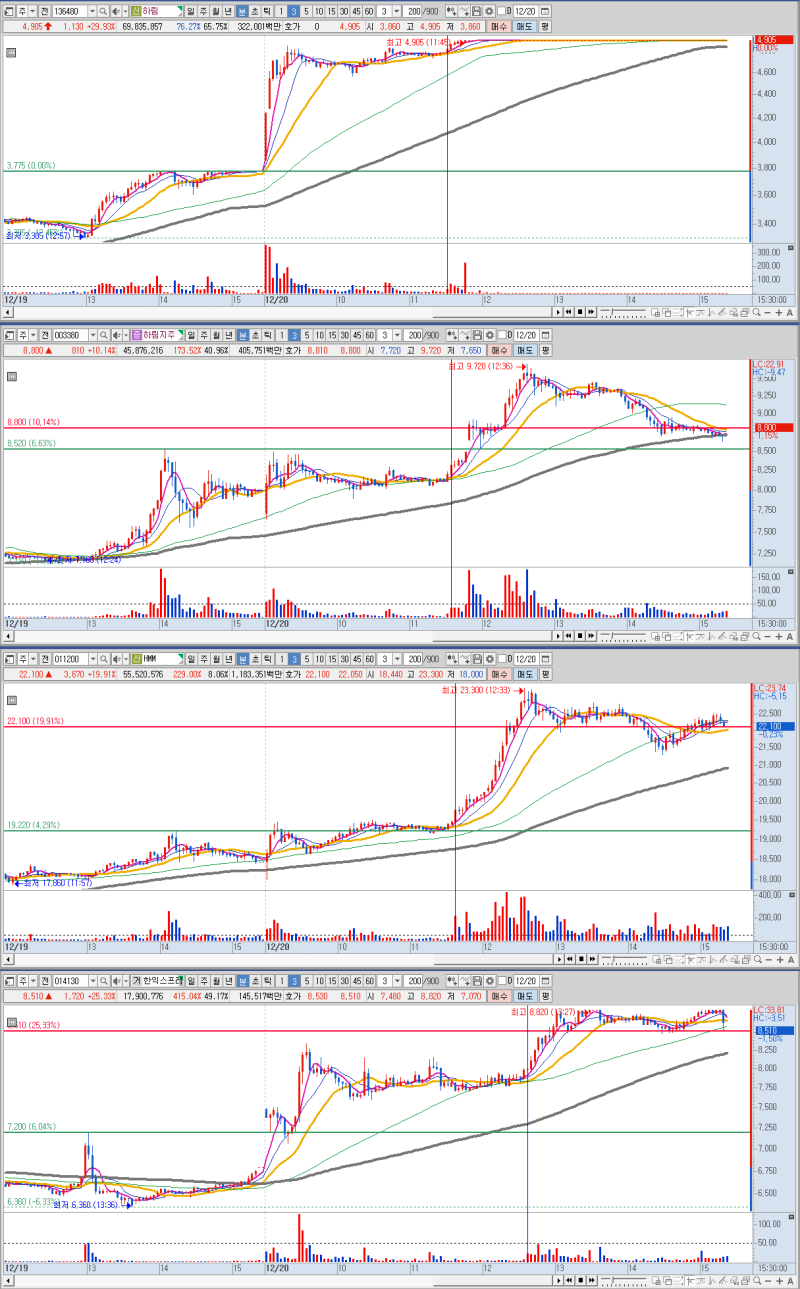The height and width of the screenshot is (1289, 800).
Task: Click the play button under 하림 chart
Action: pos(558,313)
